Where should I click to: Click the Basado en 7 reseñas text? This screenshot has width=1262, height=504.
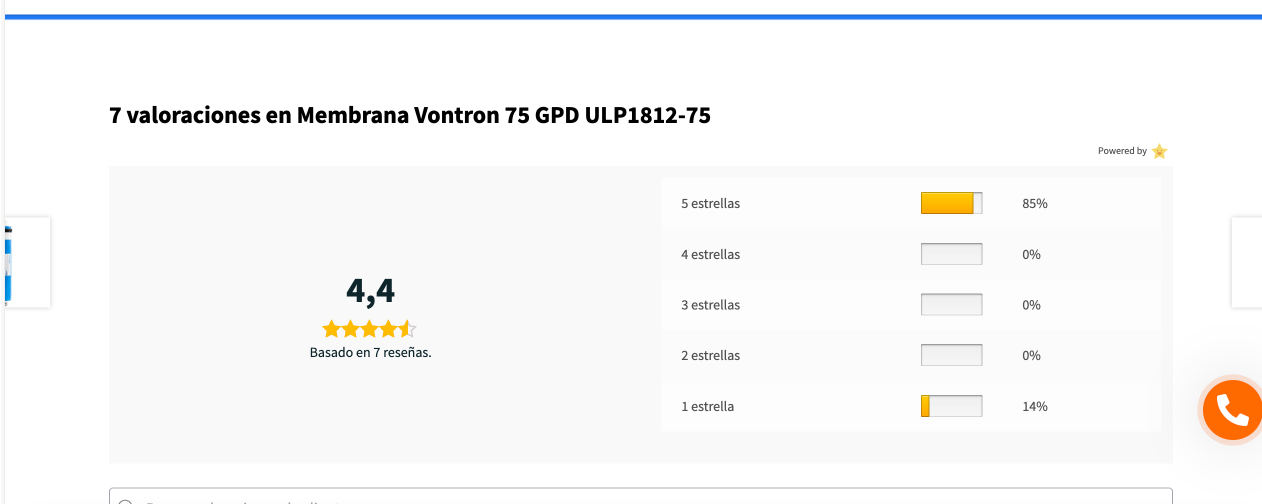370,353
